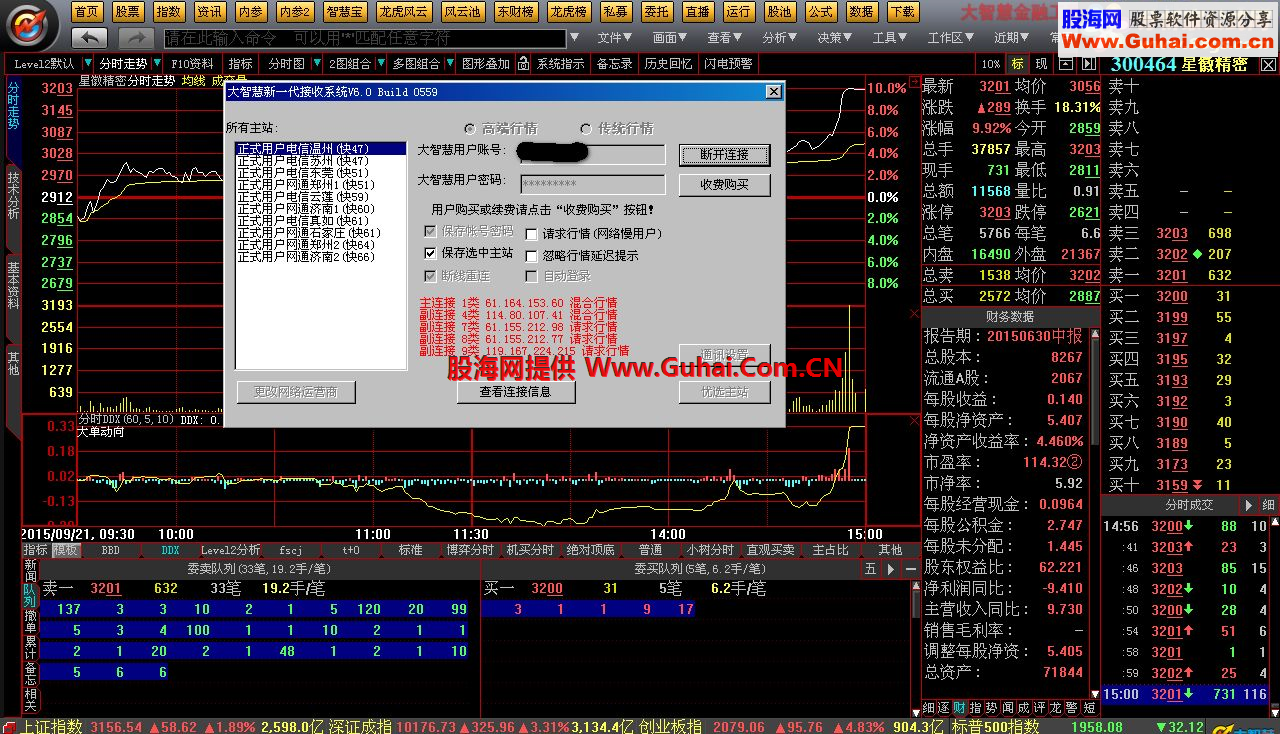Open the command input dropdown arrow

[573, 38]
